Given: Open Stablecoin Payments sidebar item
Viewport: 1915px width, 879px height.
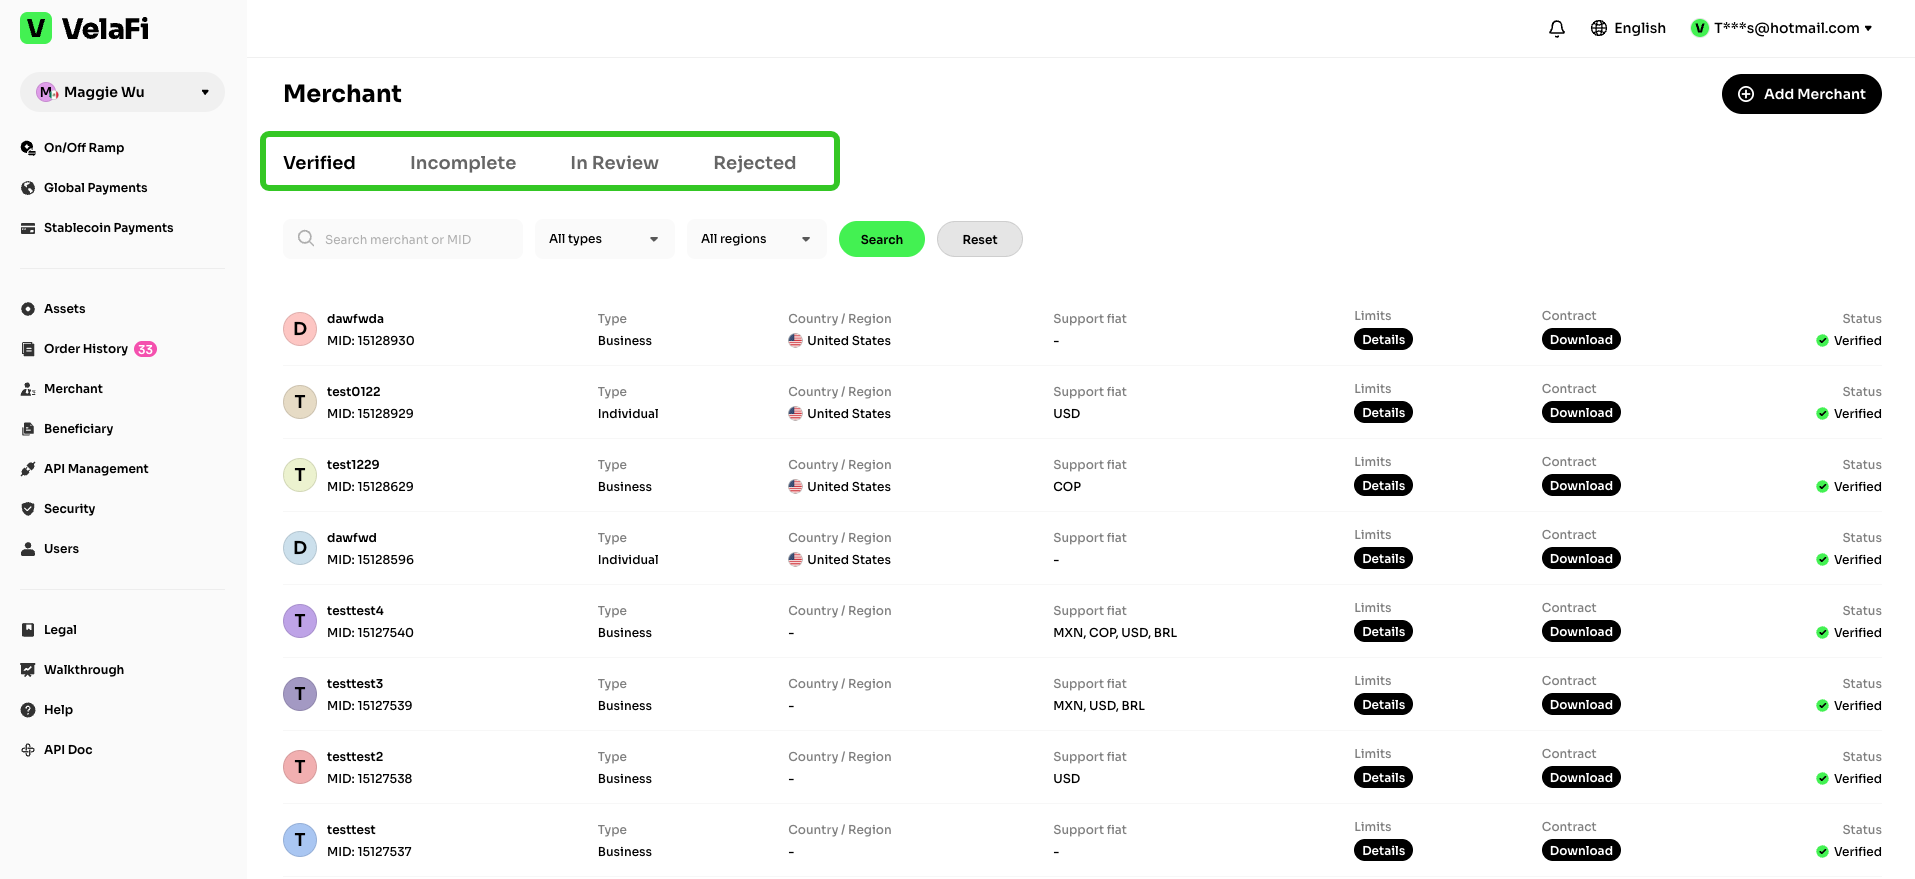Looking at the screenshot, I should click(x=108, y=228).
